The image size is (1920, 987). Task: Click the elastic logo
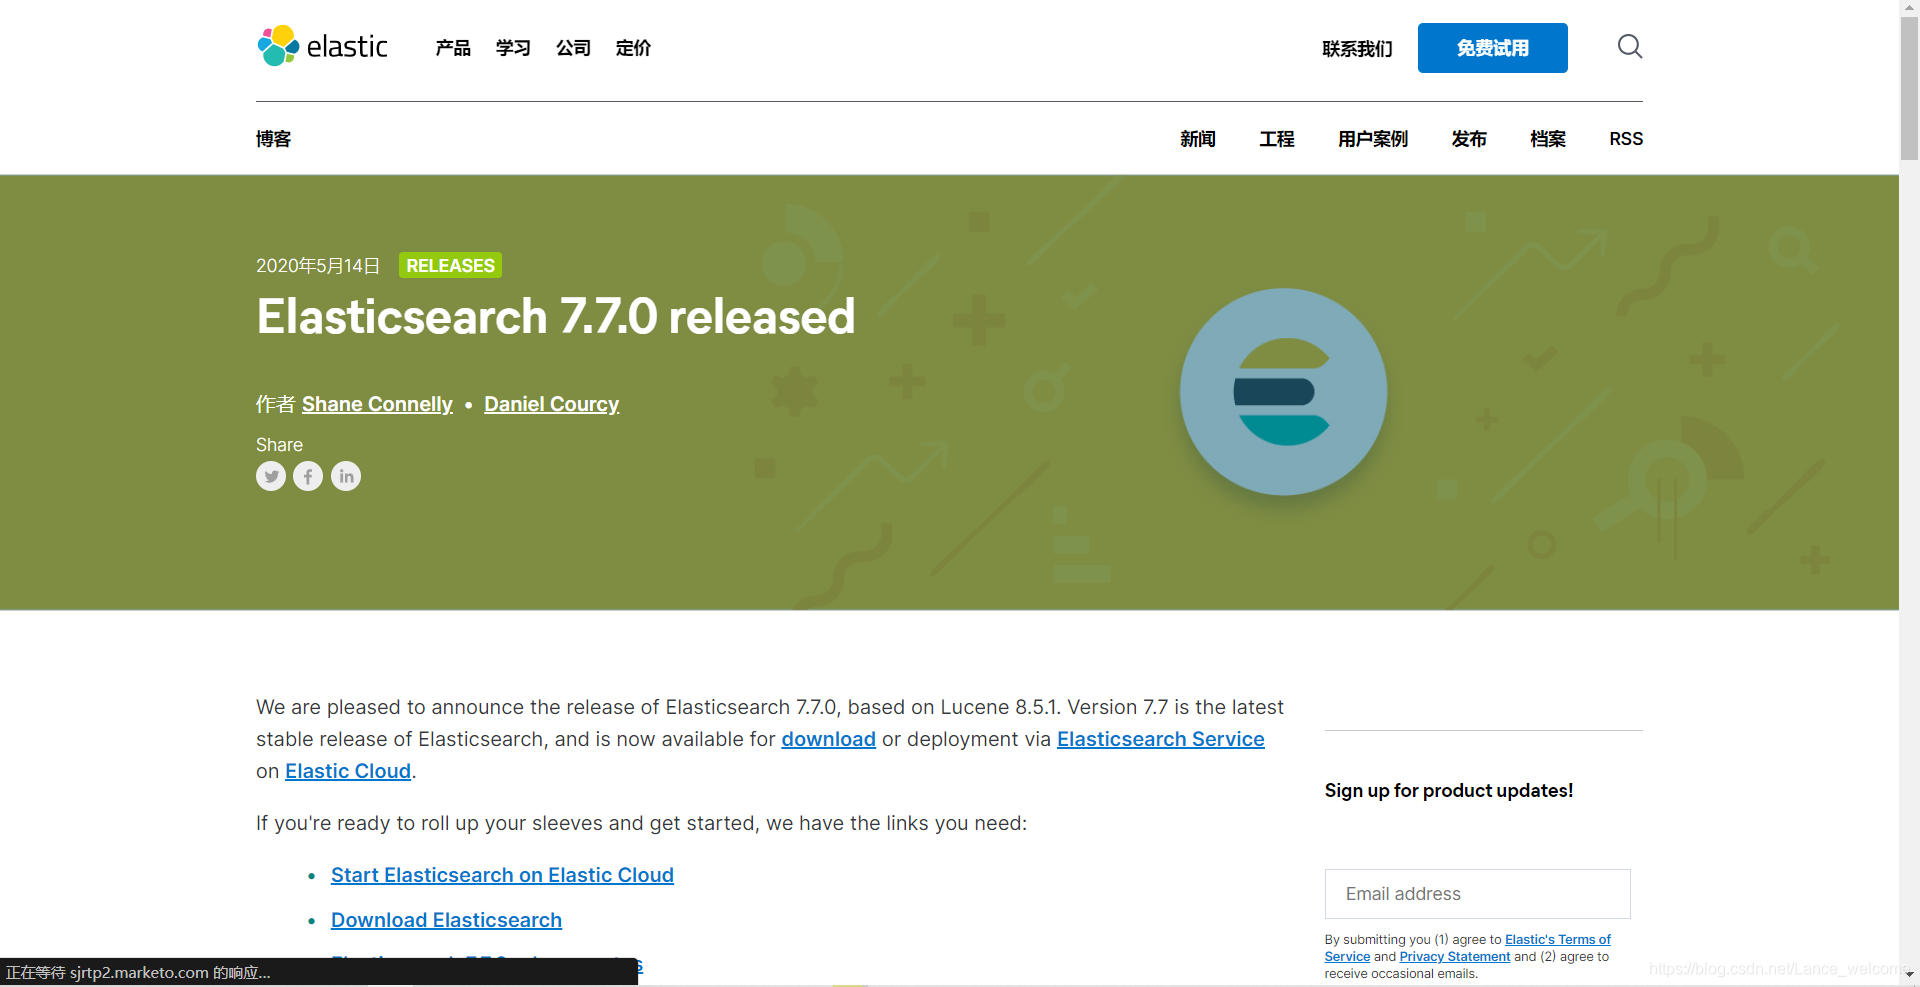[x=322, y=45]
